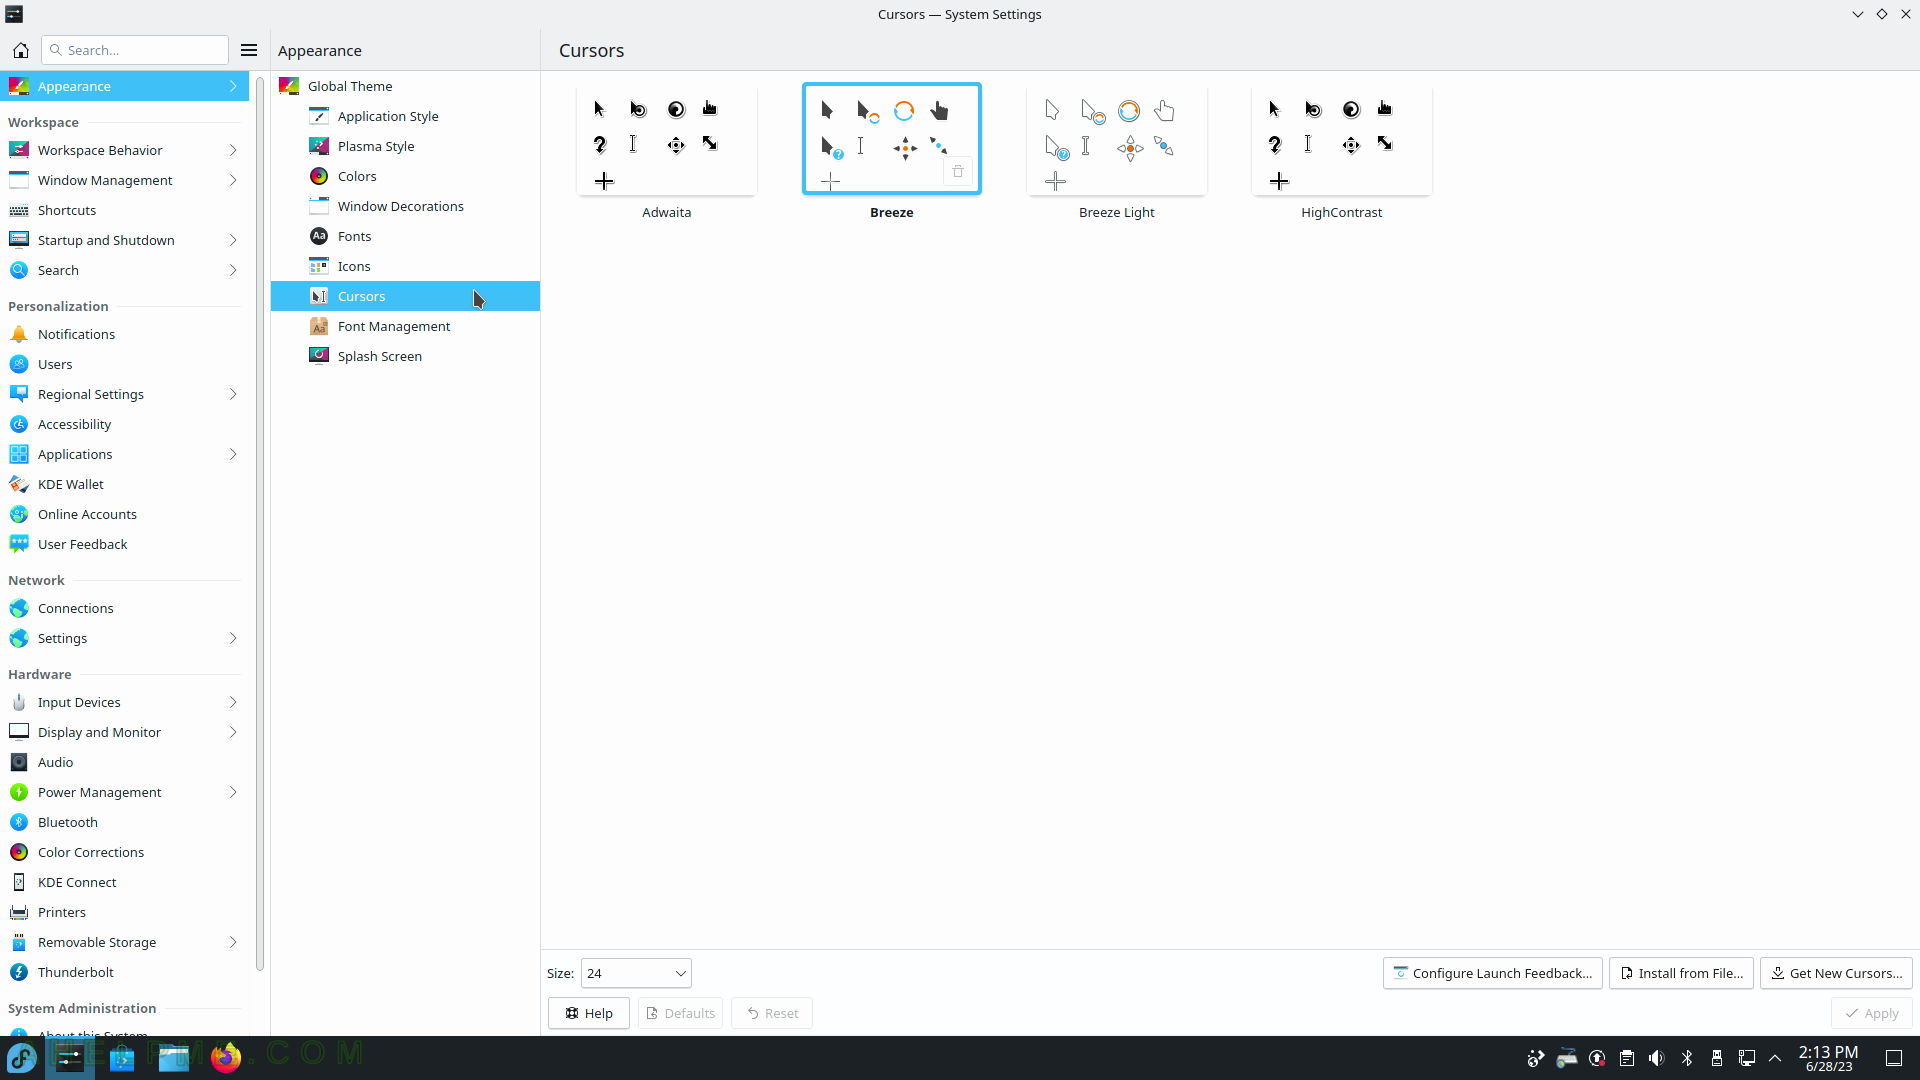1920x1080 pixels.
Task: Open Color Corrections settings
Action: [124, 852]
